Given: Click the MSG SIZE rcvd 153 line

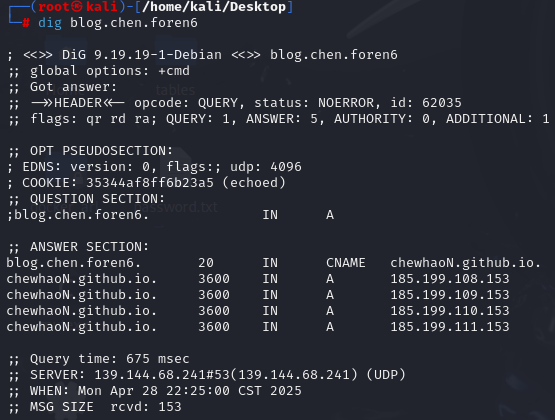Looking at the screenshot, I should click(x=95, y=407).
